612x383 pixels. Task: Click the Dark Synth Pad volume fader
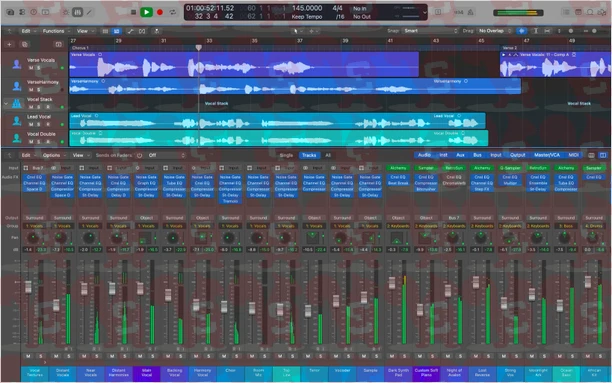point(392,283)
